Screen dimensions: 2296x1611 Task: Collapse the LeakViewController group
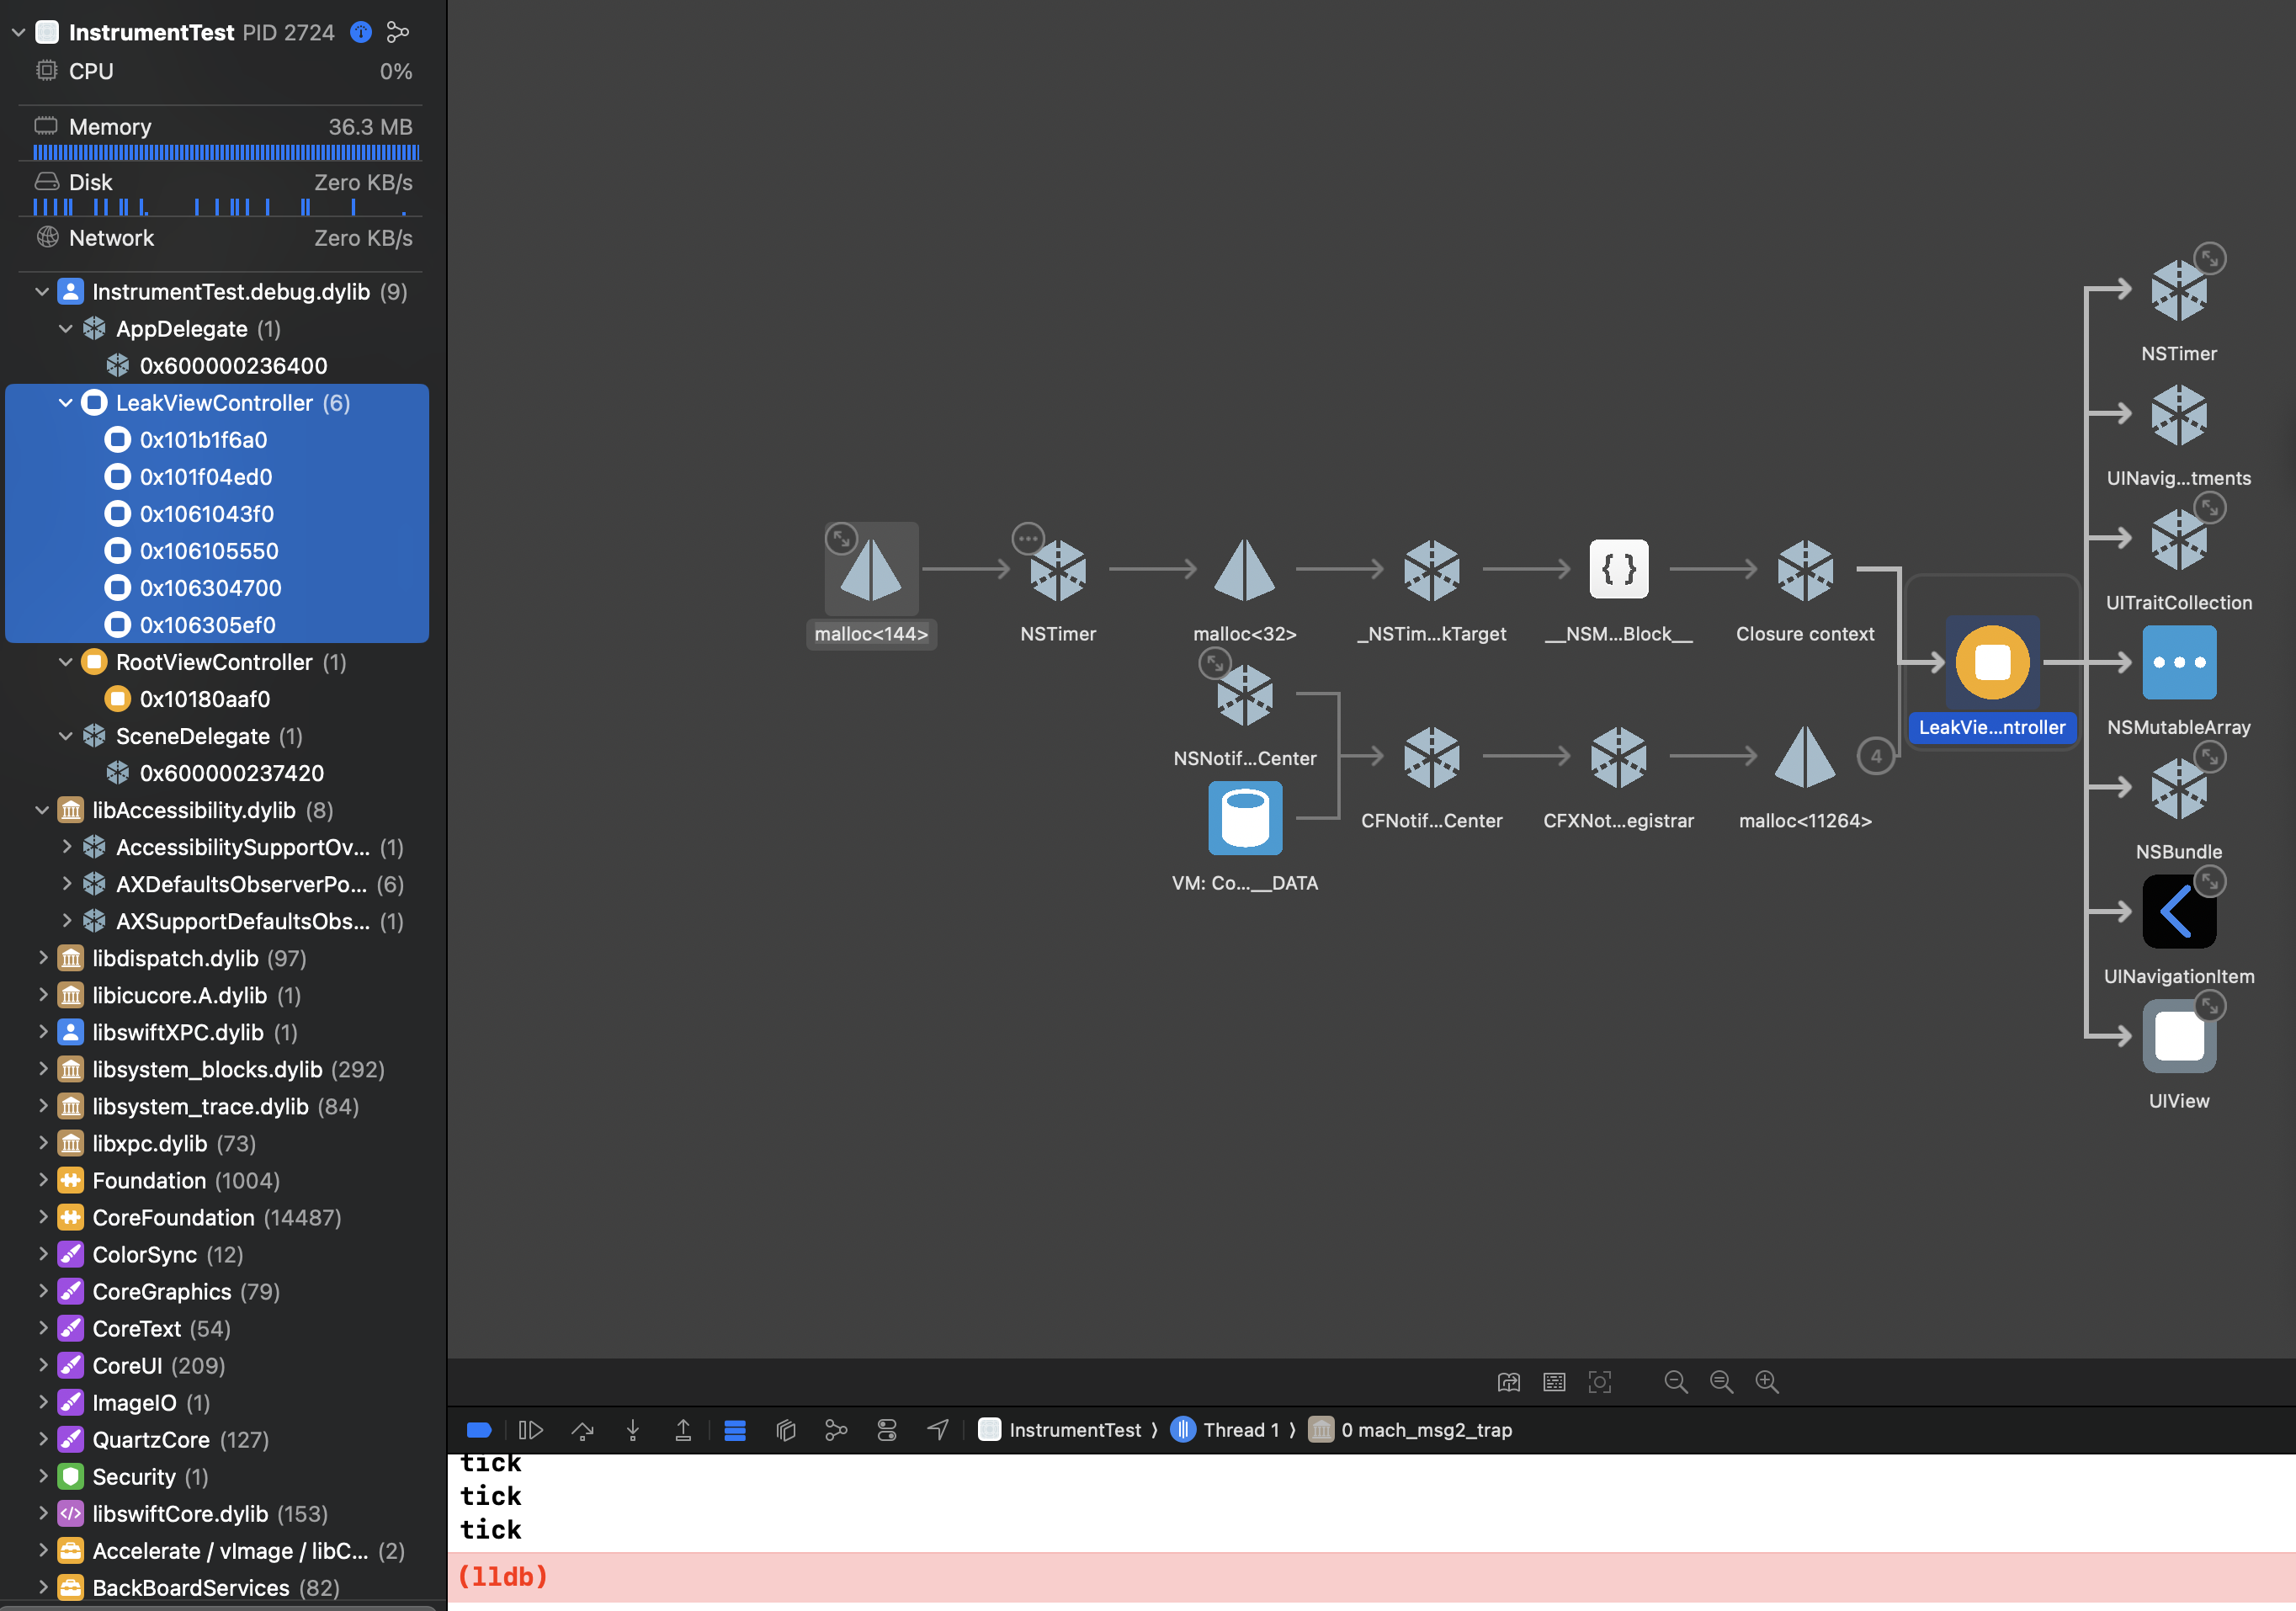[66, 403]
